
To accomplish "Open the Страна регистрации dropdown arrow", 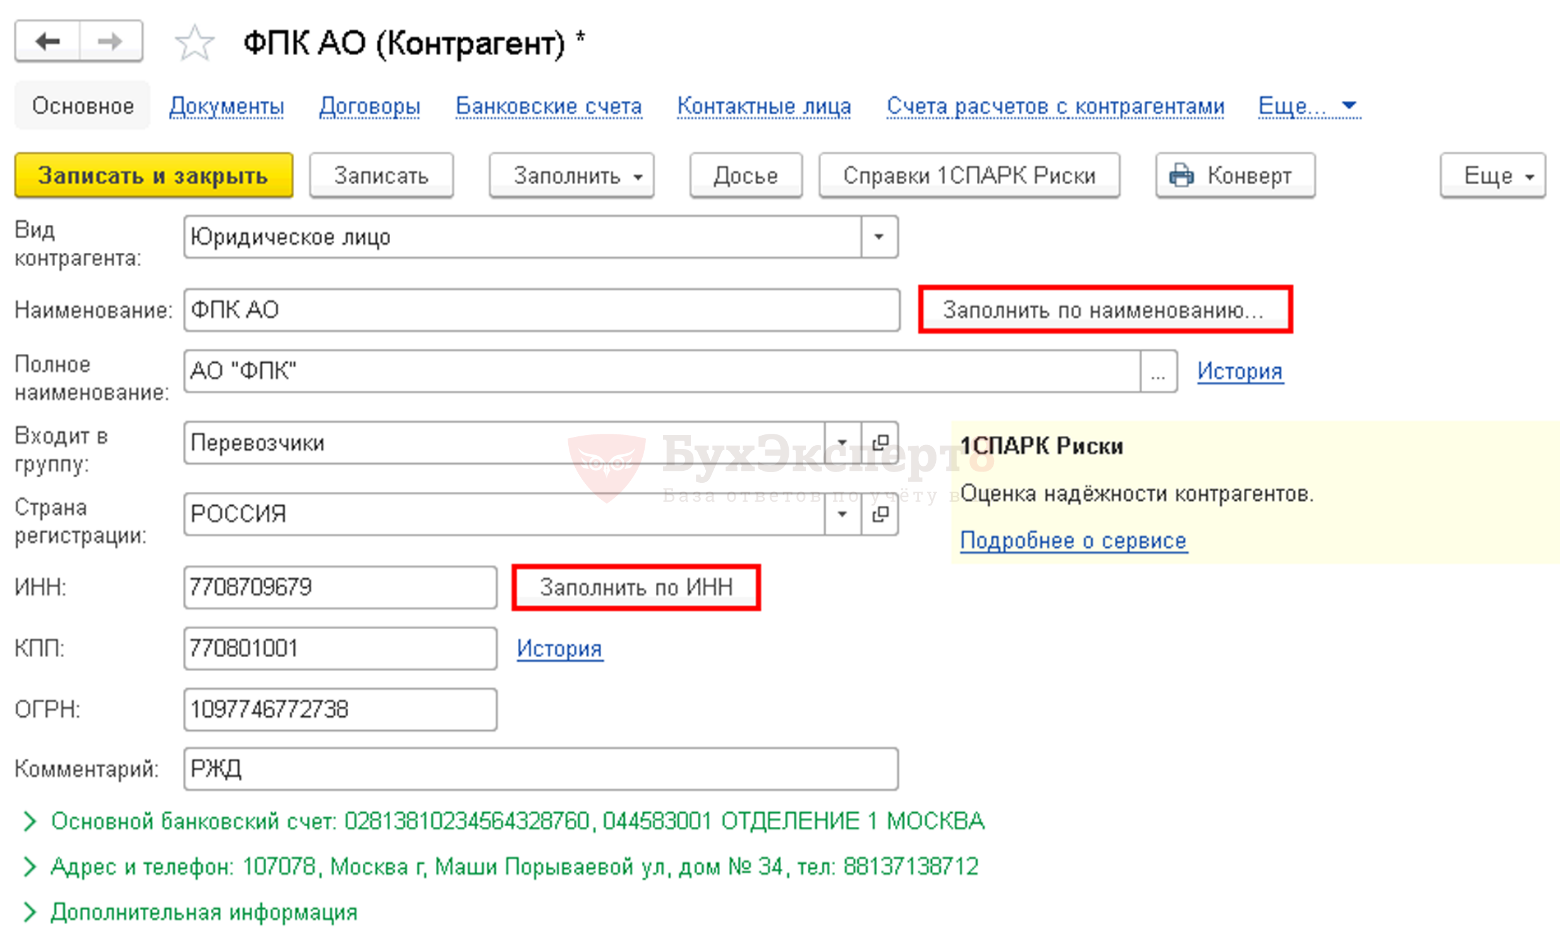I will click(x=842, y=514).
